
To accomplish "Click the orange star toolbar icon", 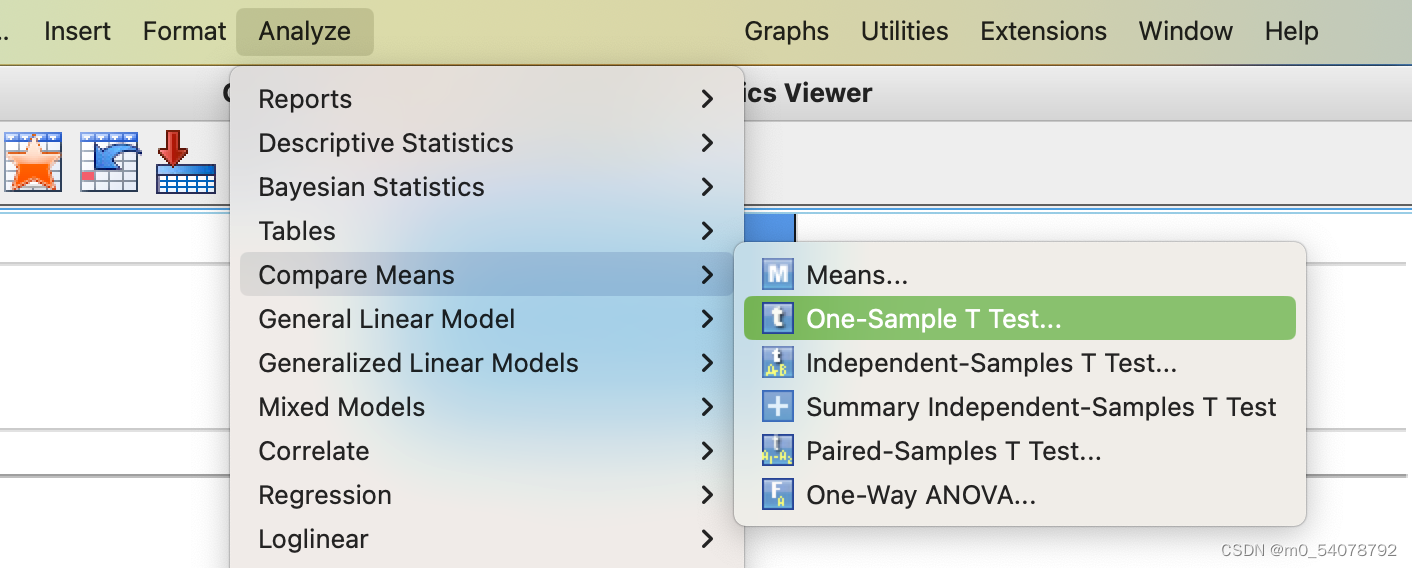I will click(34, 162).
